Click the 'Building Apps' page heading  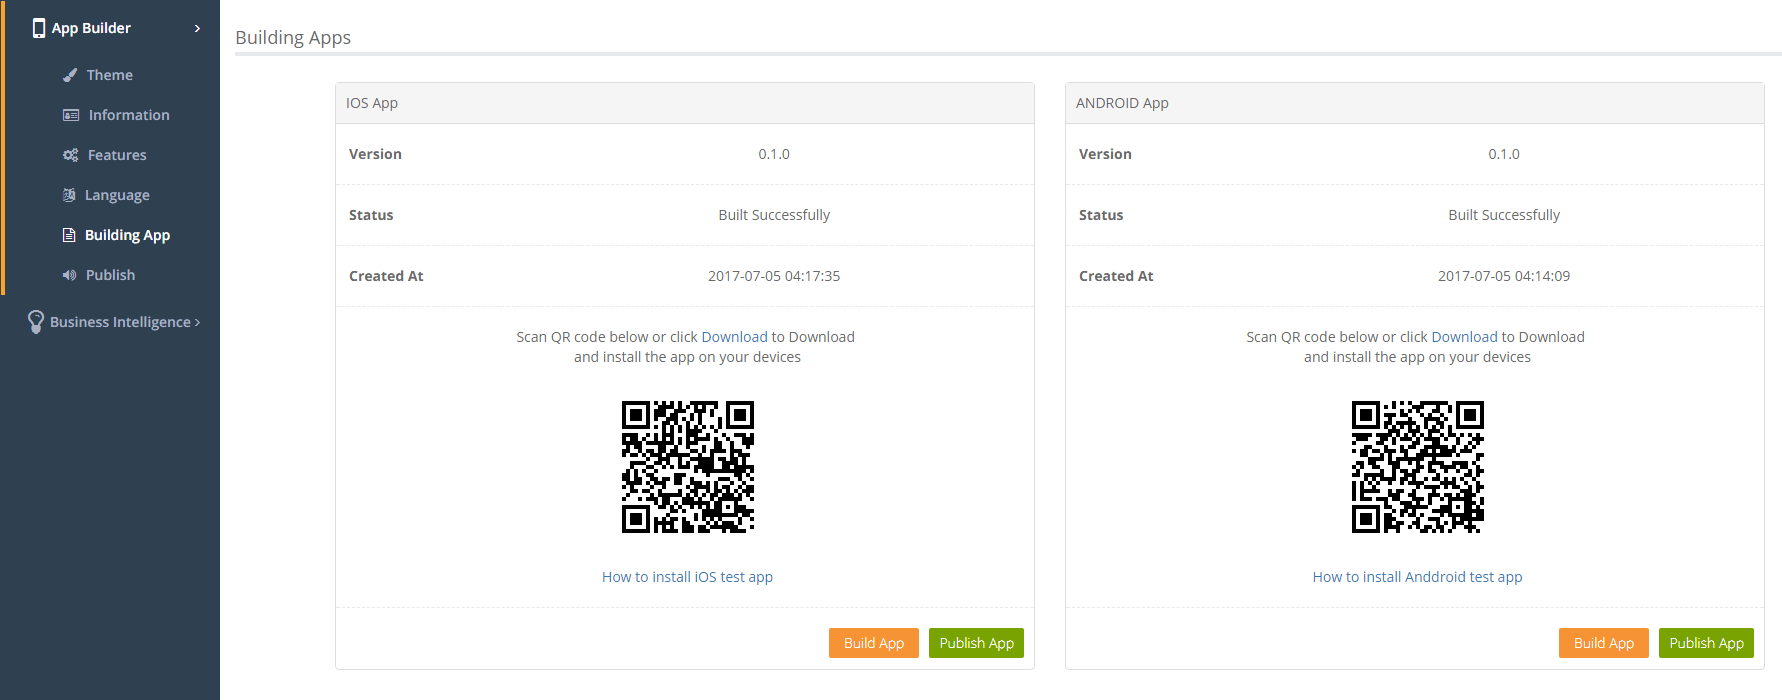click(x=293, y=38)
